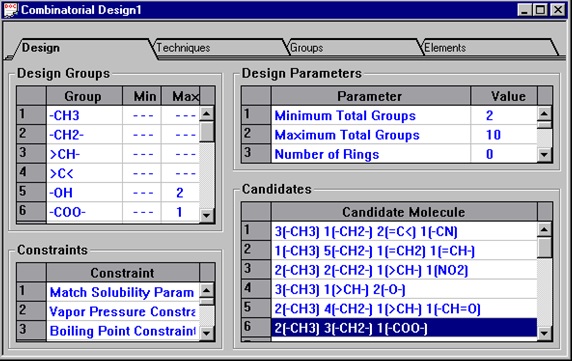Click the Design Groups scrollbar thumb
The width and height of the screenshot is (572, 361).
tap(206, 132)
